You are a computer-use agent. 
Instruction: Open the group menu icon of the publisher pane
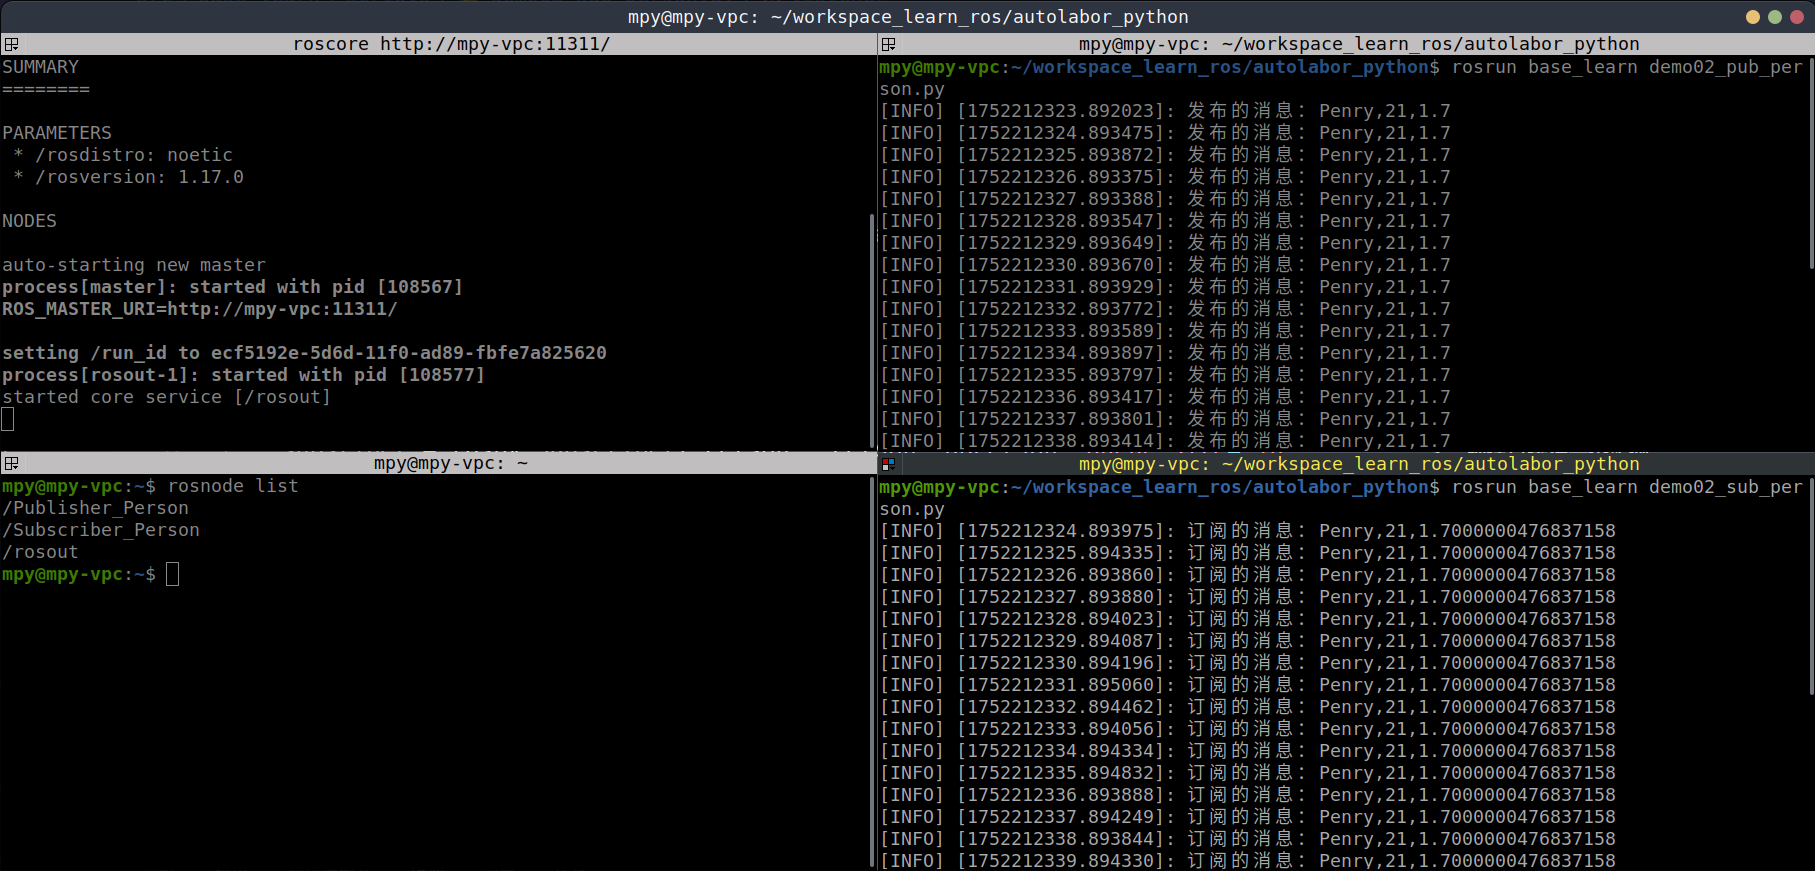[x=888, y=44]
